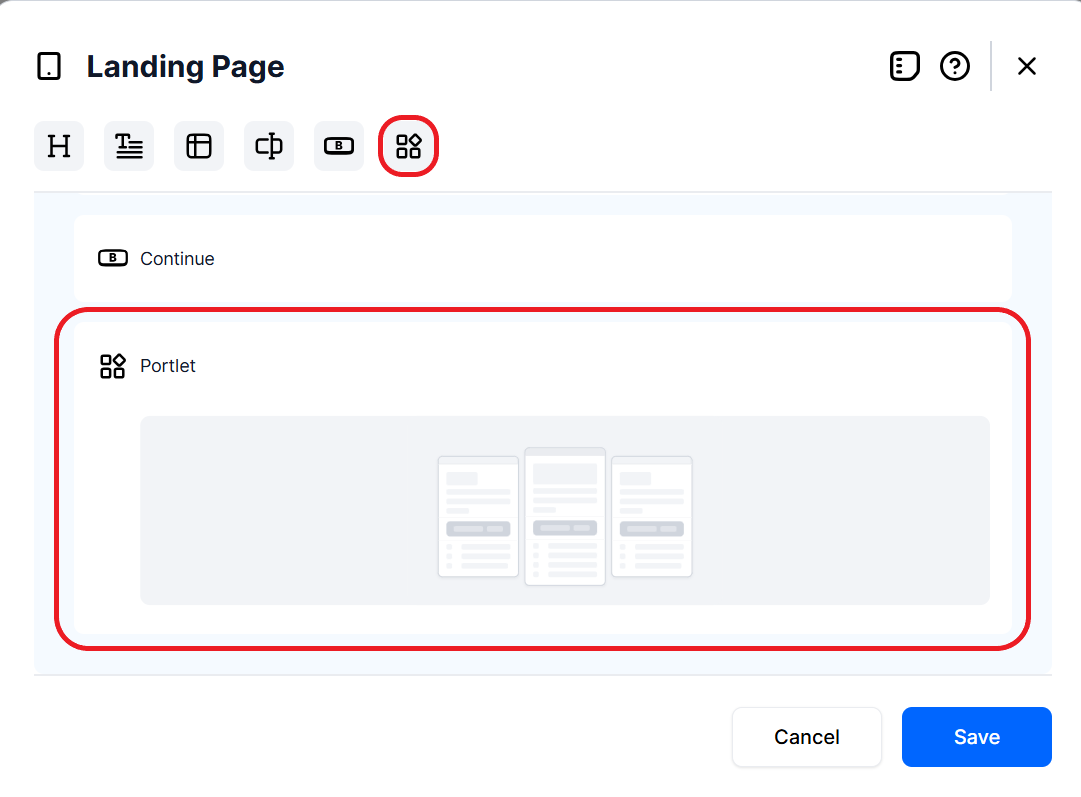Add a Heading element from the toolbar
Screen dimensions: 1081x797
[x=59, y=147]
